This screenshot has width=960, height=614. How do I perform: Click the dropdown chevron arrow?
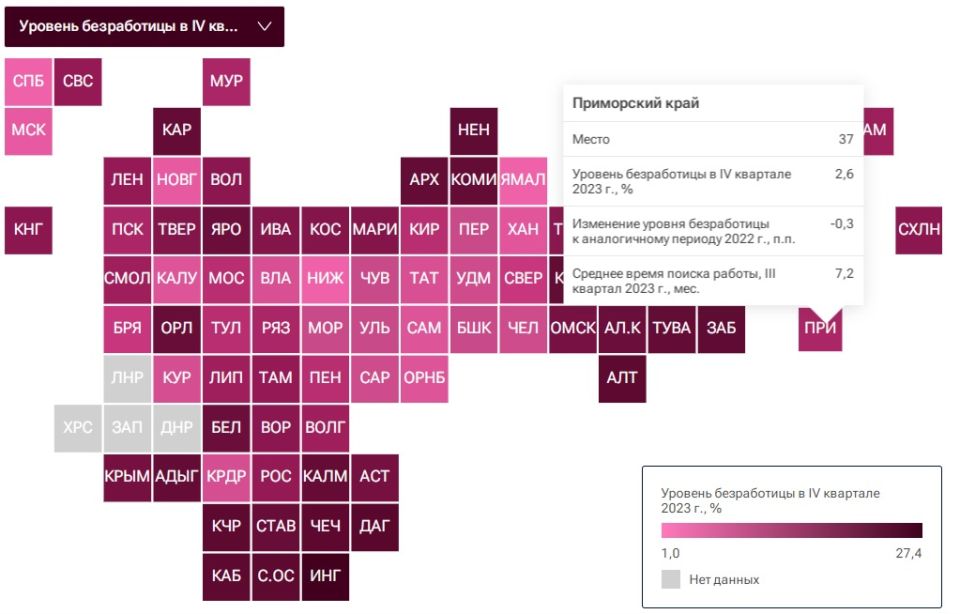click(264, 26)
